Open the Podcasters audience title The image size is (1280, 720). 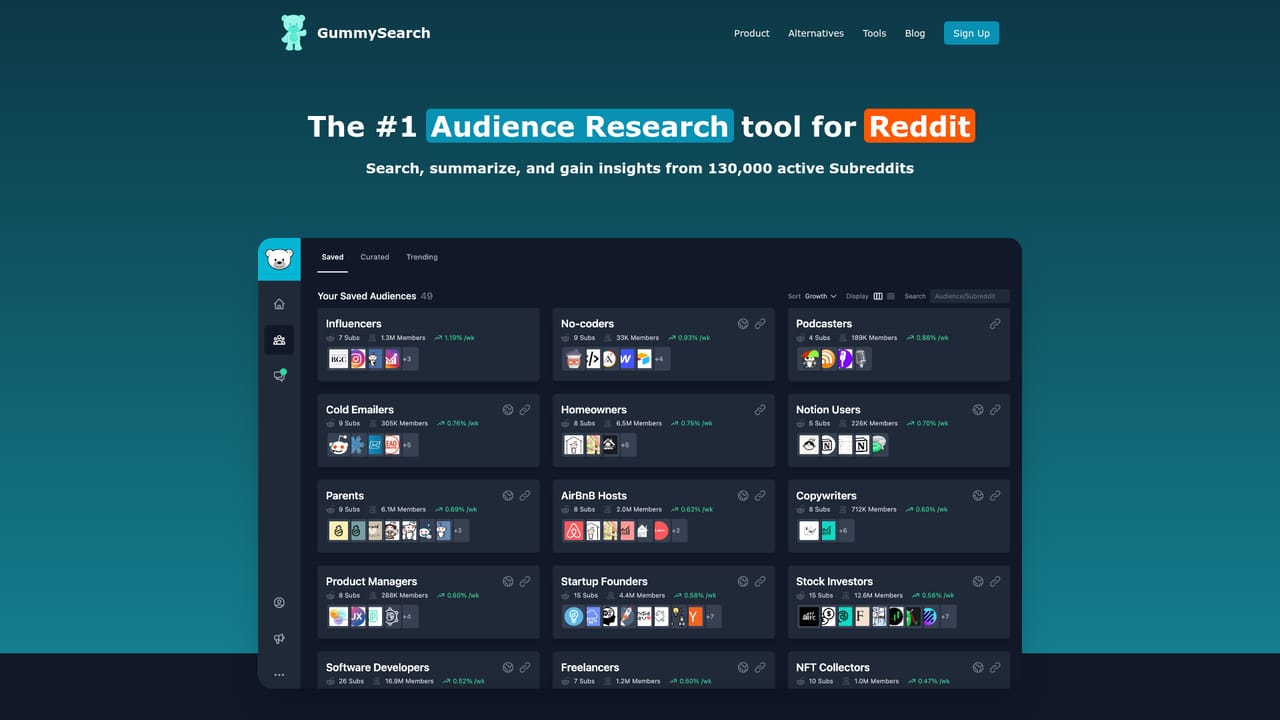coord(824,324)
